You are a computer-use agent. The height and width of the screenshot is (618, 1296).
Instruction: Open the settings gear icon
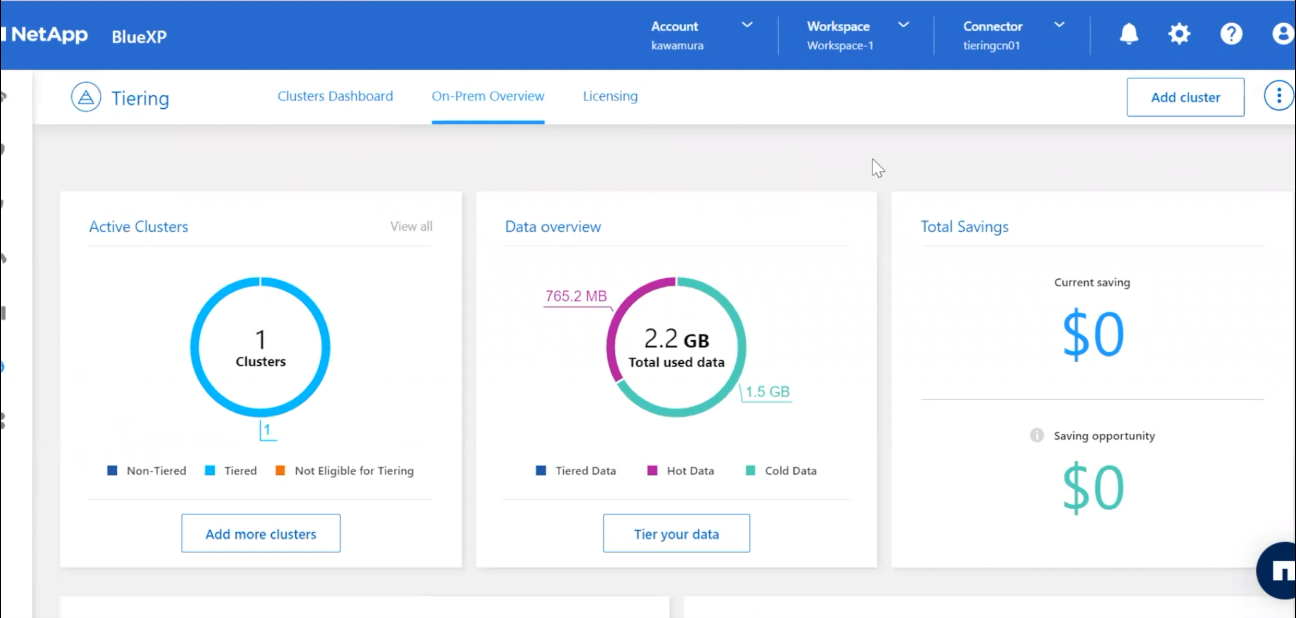tap(1180, 34)
